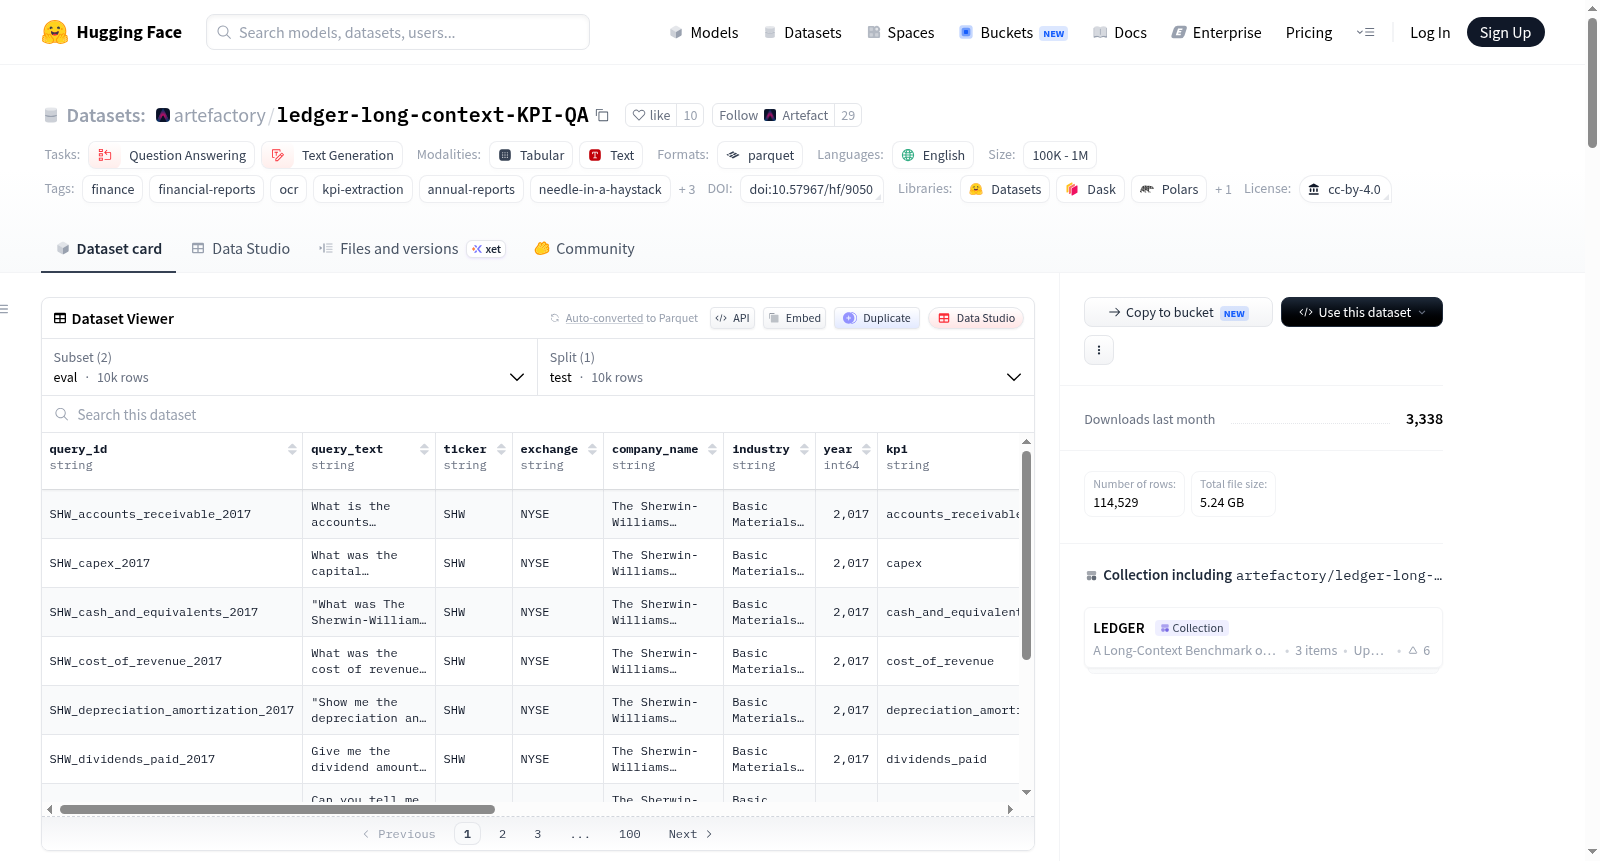
Task: Open the DOI doi:10.57967/hf/9050 tag
Action: [811, 189]
